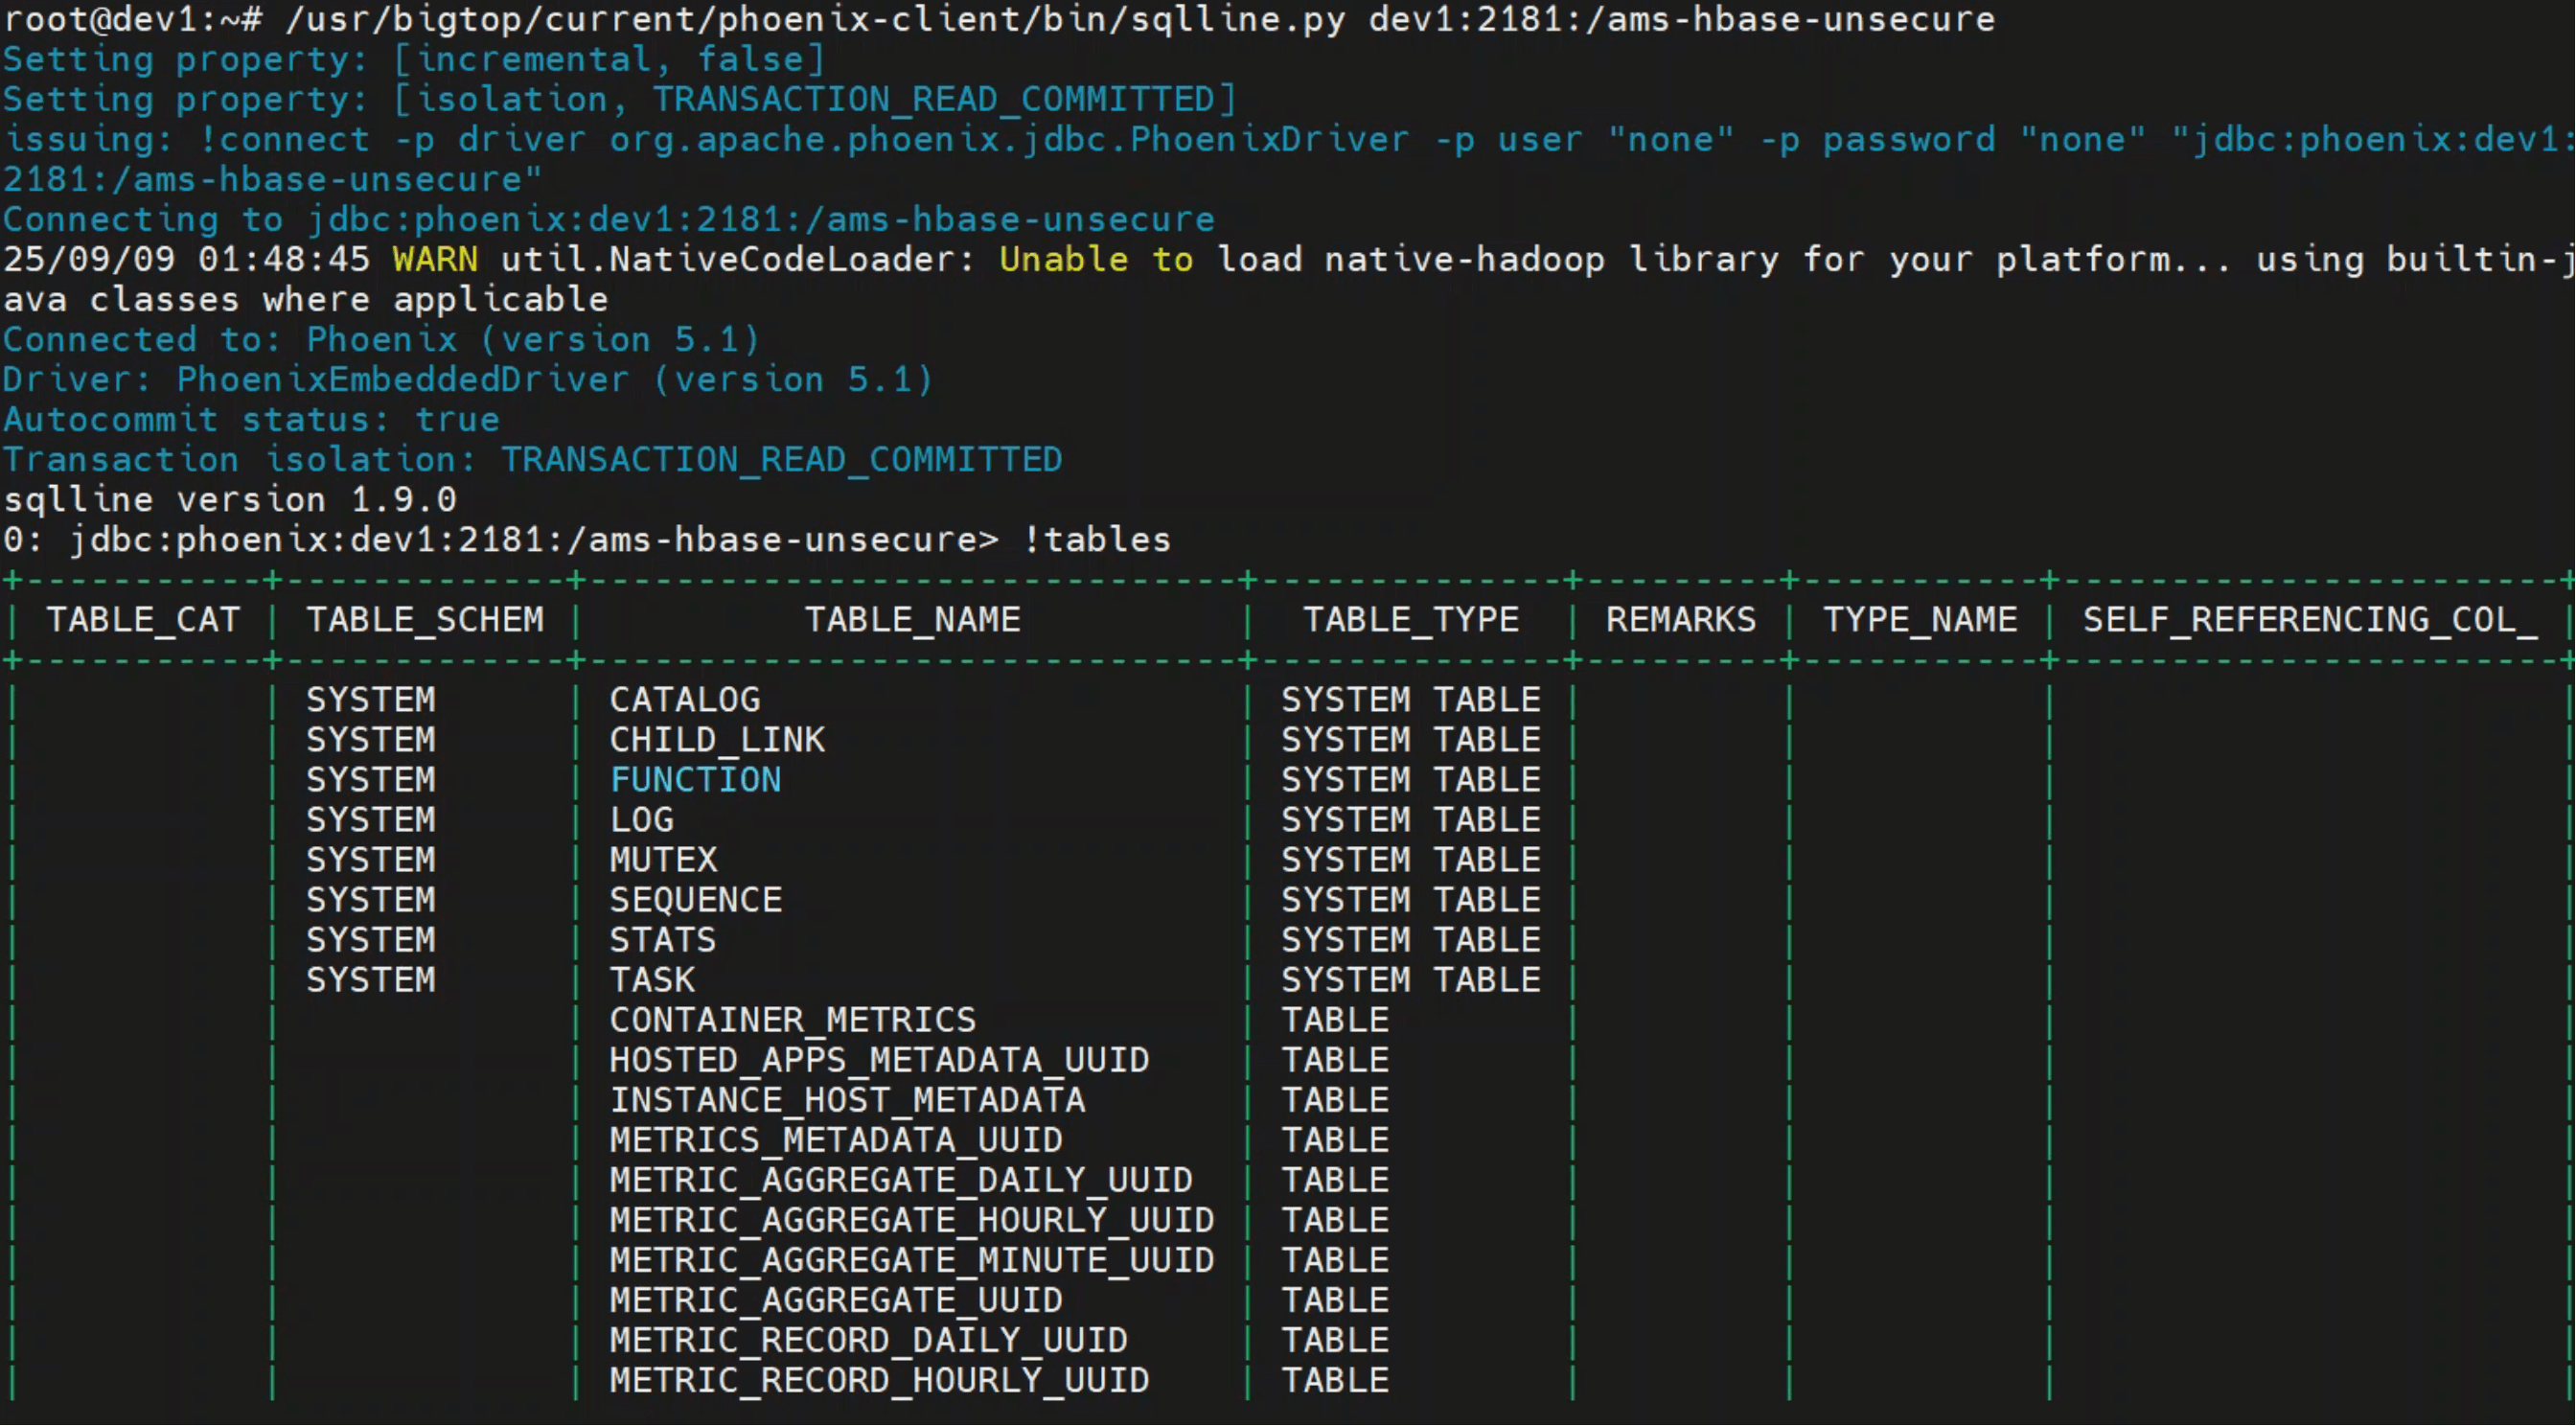Select the INSTANCE_HOST_METADATA table name
The width and height of the screenshot is (2576, 1426).
tap(848, 1100)
